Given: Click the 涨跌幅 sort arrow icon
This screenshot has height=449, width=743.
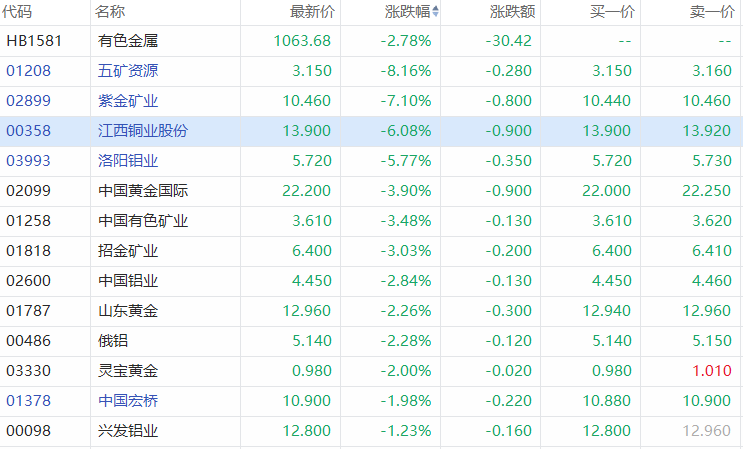Looking at the screenshot, I should click(435, 12).
